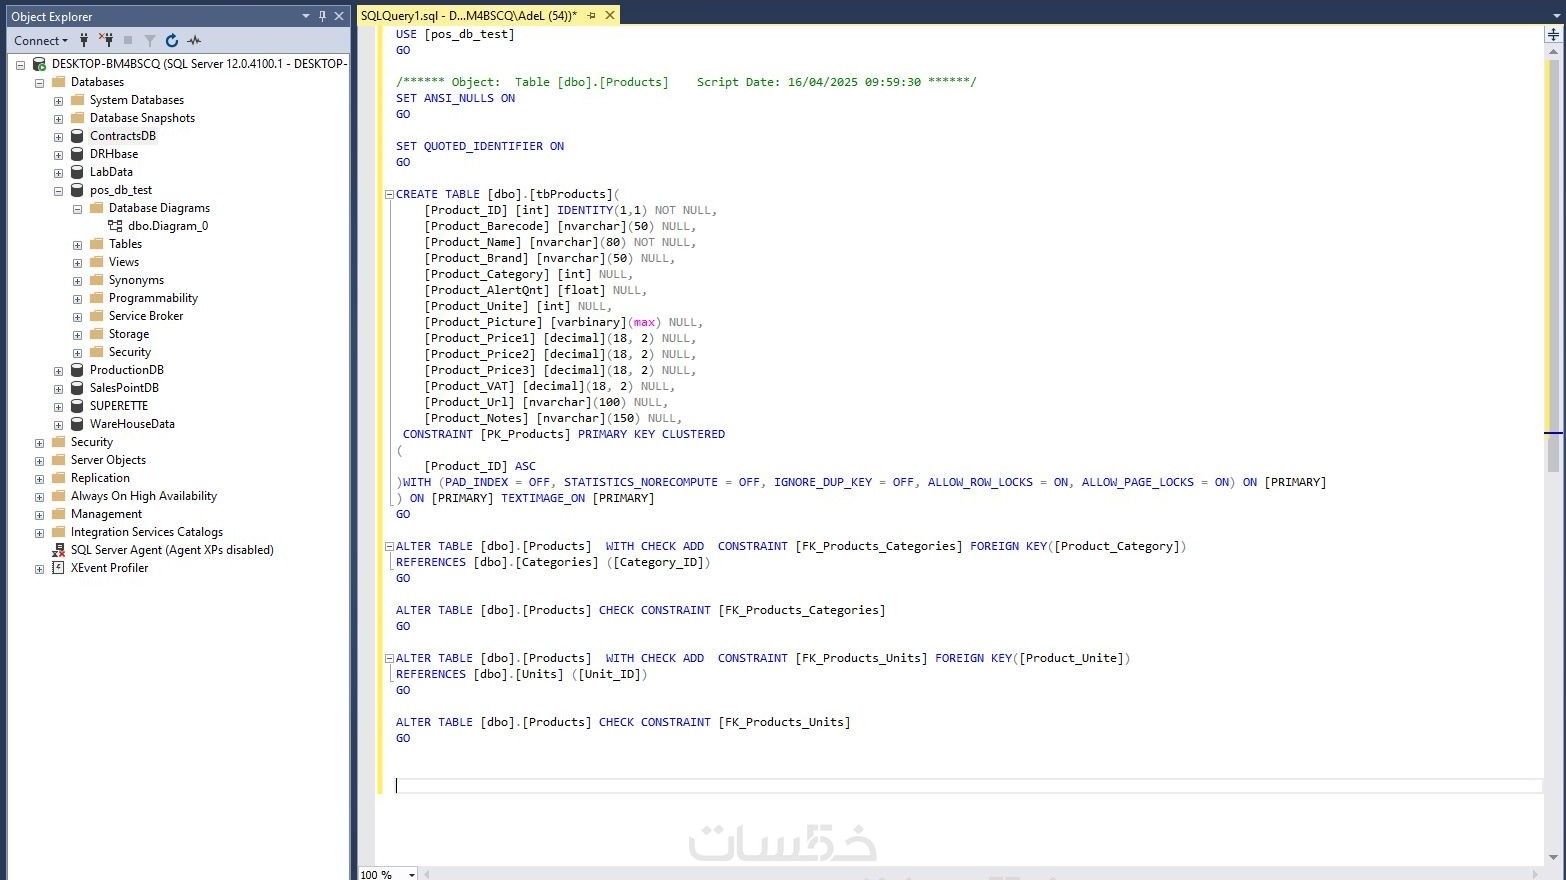Click the Refresh icon in Object Explorer toolbar
Screen dimensions: 1566x880
172,41
